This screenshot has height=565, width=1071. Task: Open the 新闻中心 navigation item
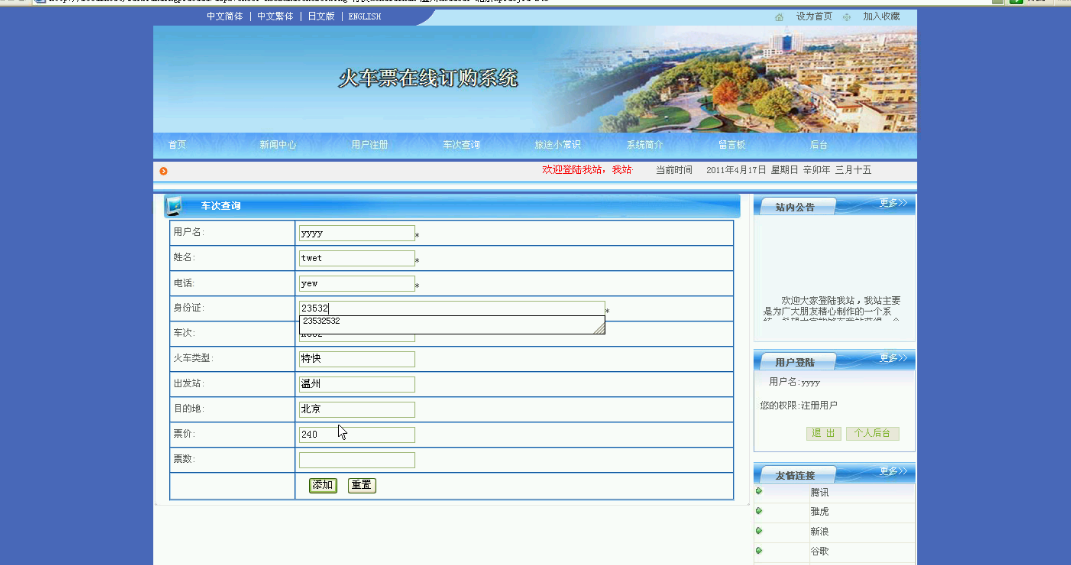pos(278,145)
